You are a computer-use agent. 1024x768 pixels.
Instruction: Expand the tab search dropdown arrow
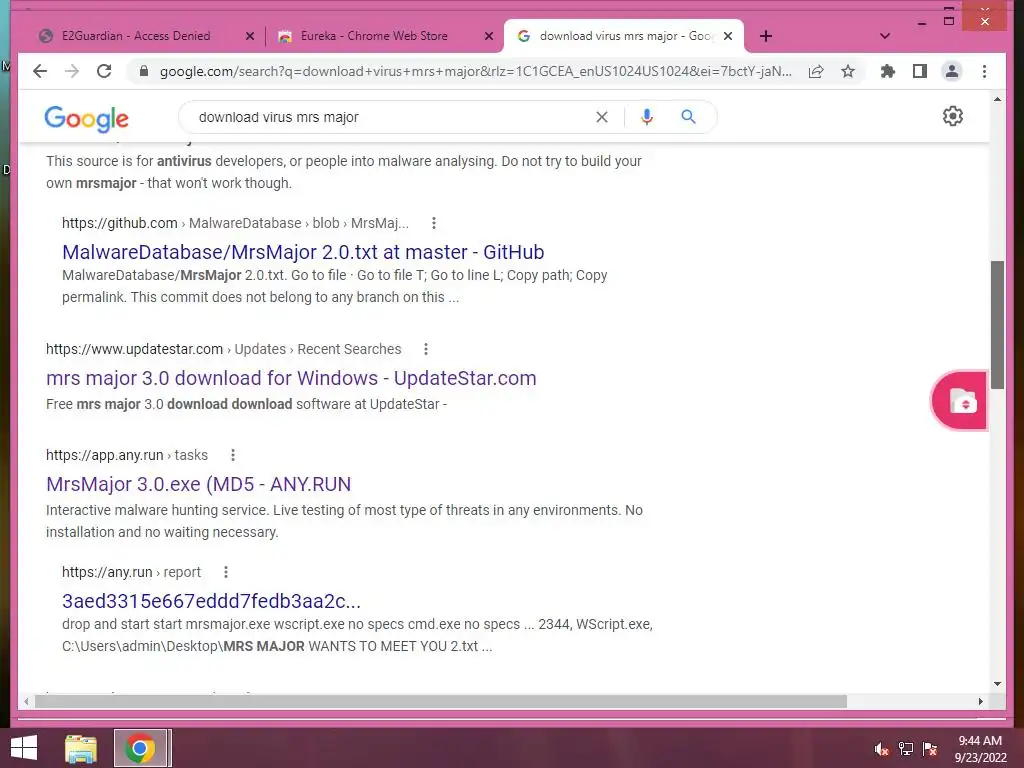884,36
